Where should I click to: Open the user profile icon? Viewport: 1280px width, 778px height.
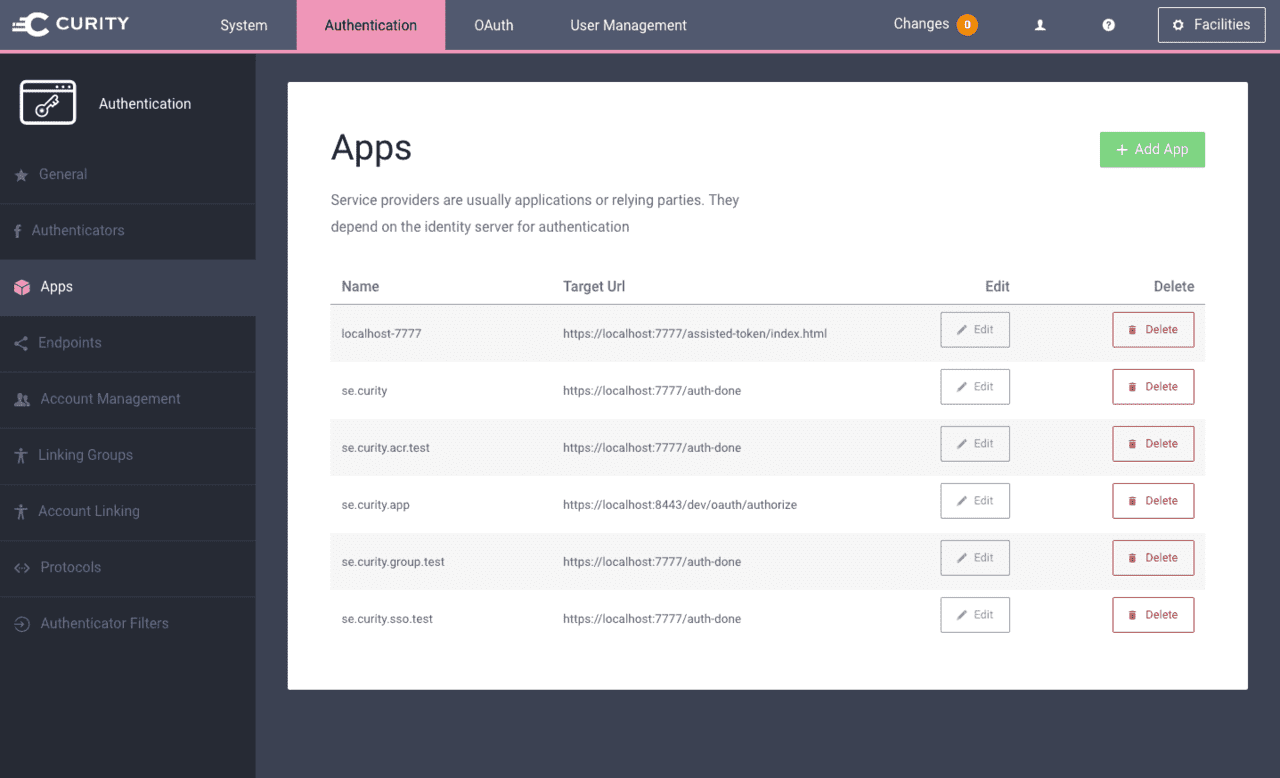point(1040,25)
